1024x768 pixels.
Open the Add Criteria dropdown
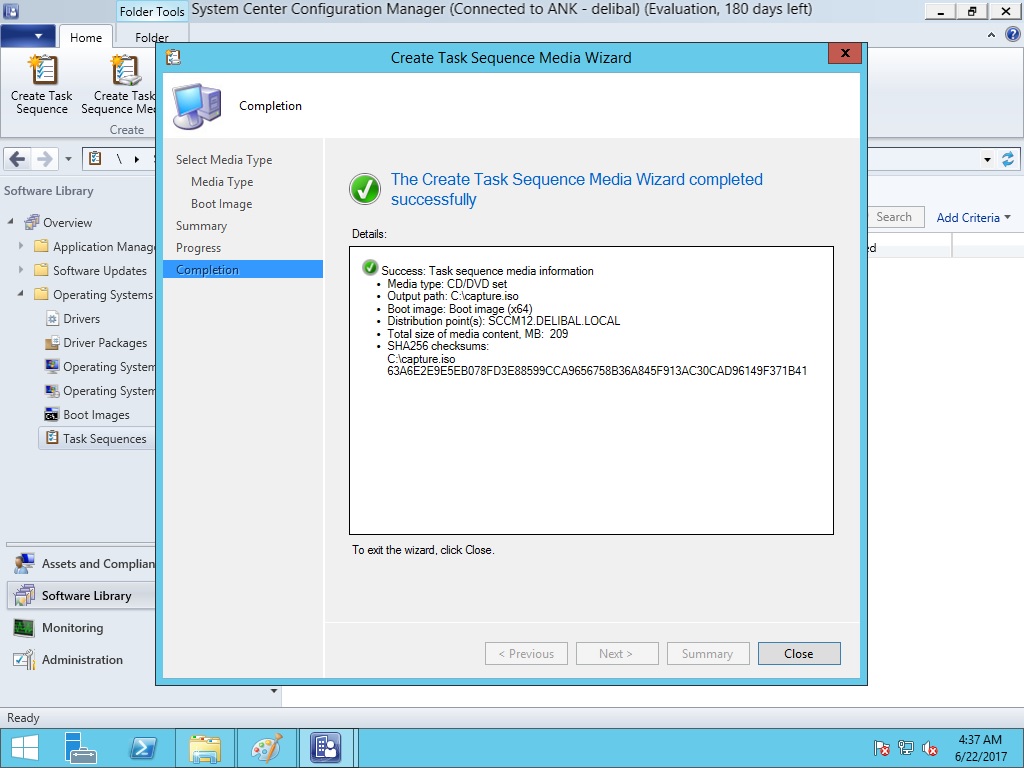coord(973,217)
